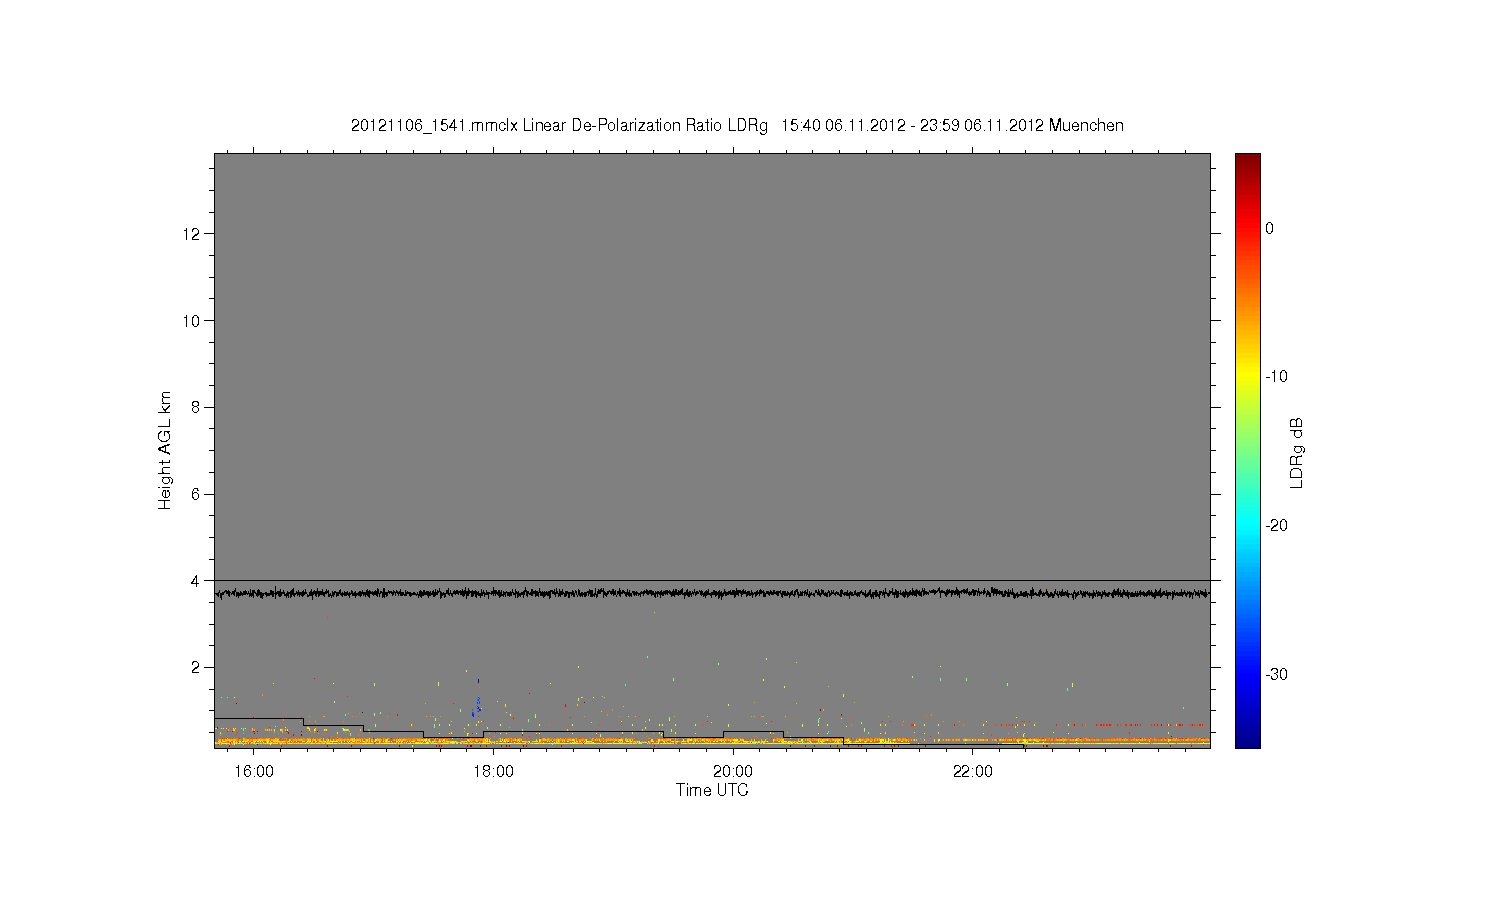This screenshot has height=900, width=1500.
Task: Click the height tick label 10
Action: [x=192, y=320]
